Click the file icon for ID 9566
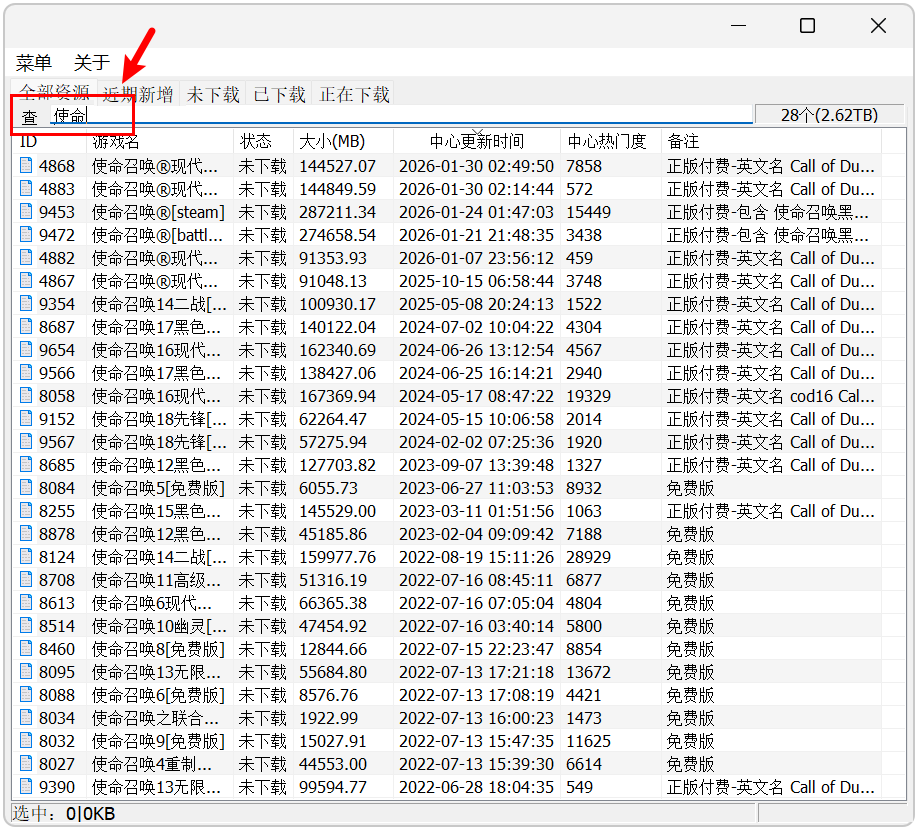 [x=26, y=373]
